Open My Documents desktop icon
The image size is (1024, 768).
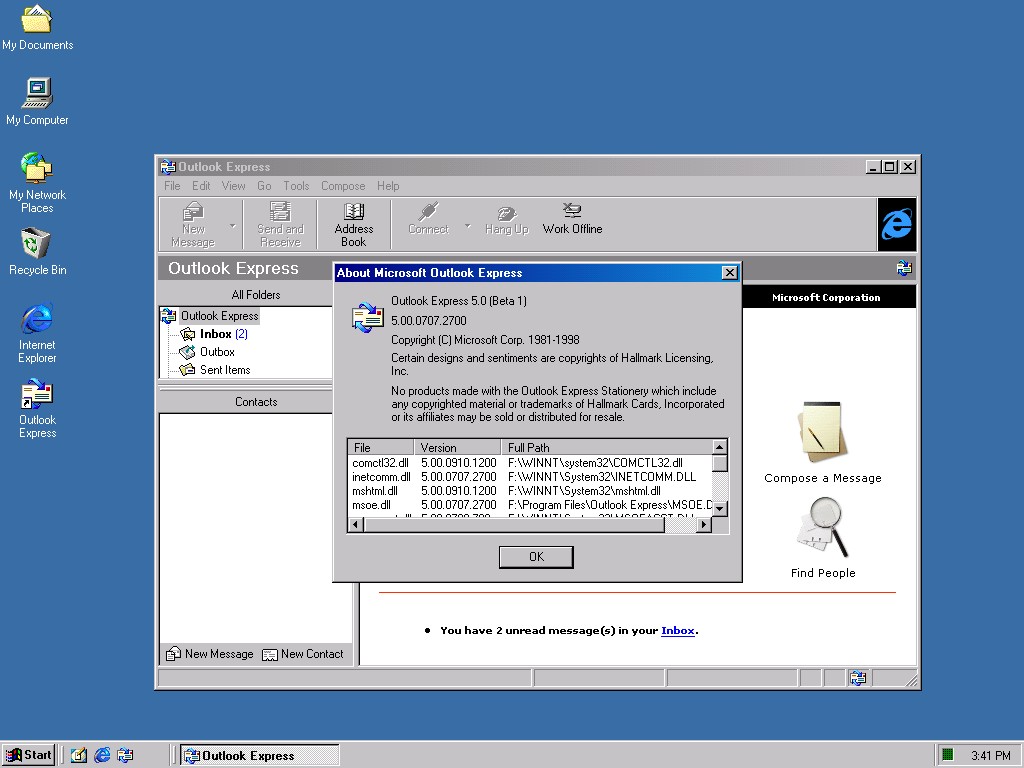37,27
